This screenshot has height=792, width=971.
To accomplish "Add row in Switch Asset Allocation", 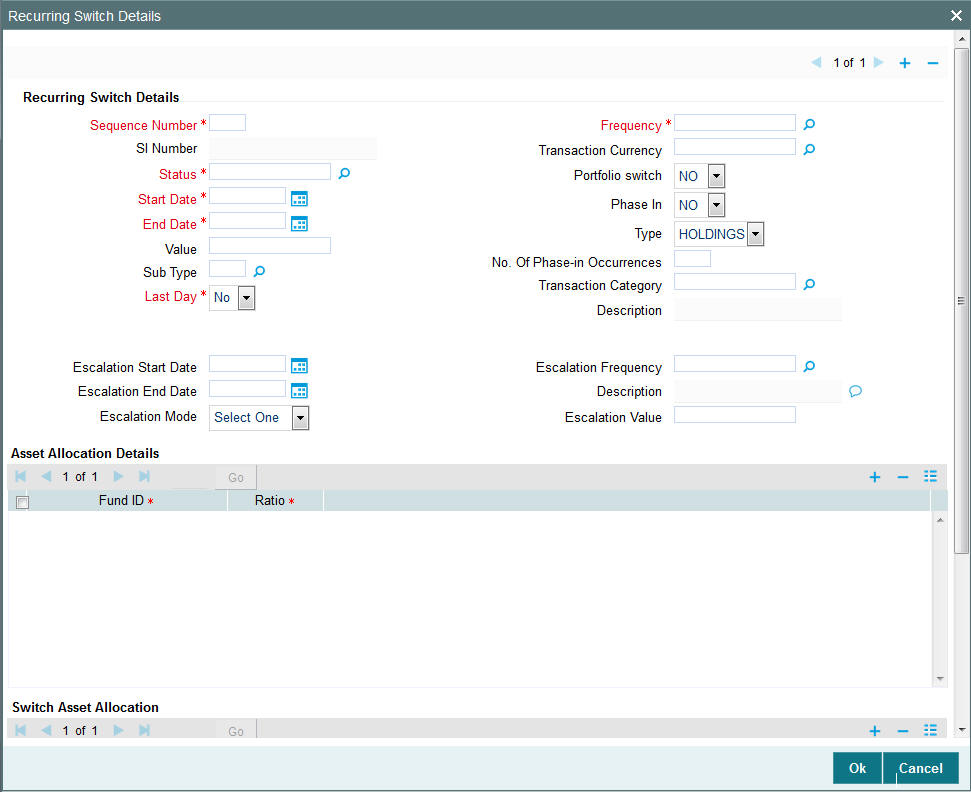I will coord(874,731).
